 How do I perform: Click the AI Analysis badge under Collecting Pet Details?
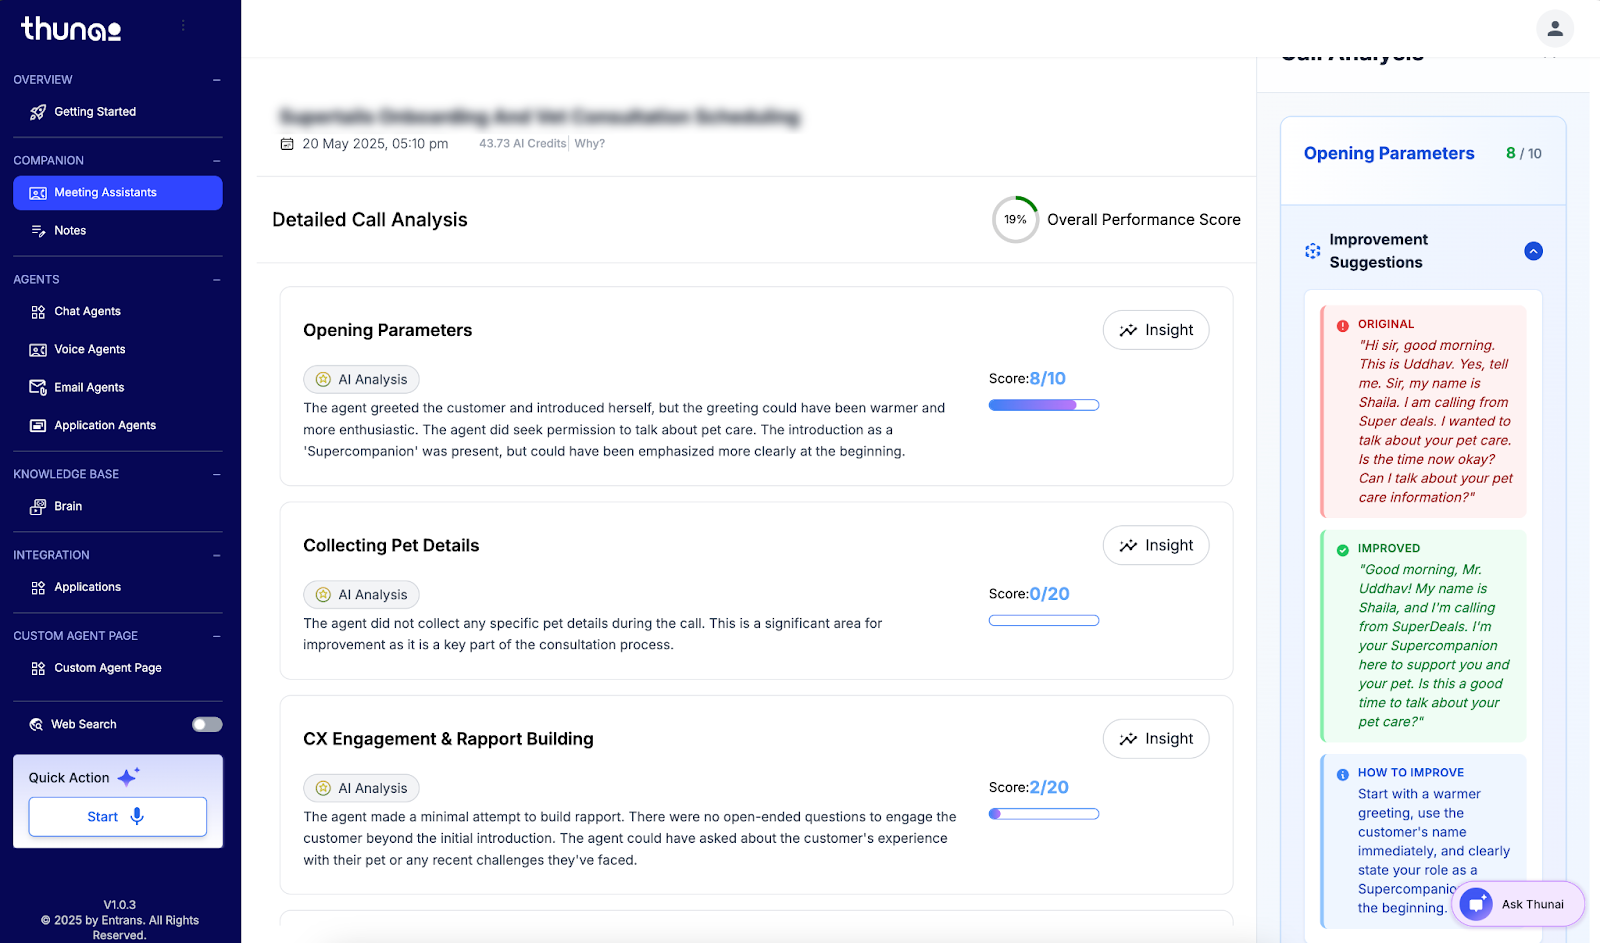pyautogui.click(x=361, y=595)
